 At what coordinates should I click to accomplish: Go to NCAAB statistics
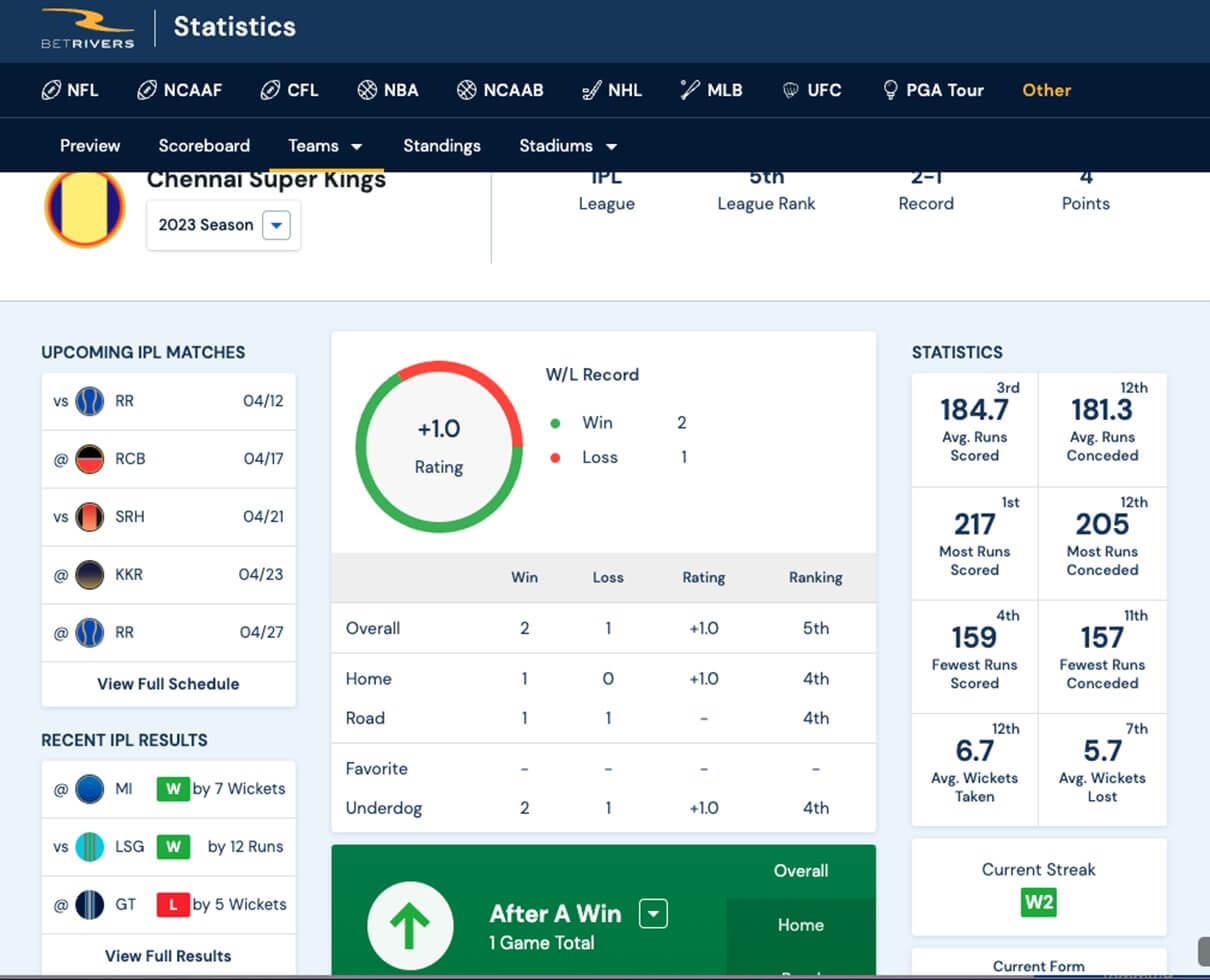coord(500,90)
